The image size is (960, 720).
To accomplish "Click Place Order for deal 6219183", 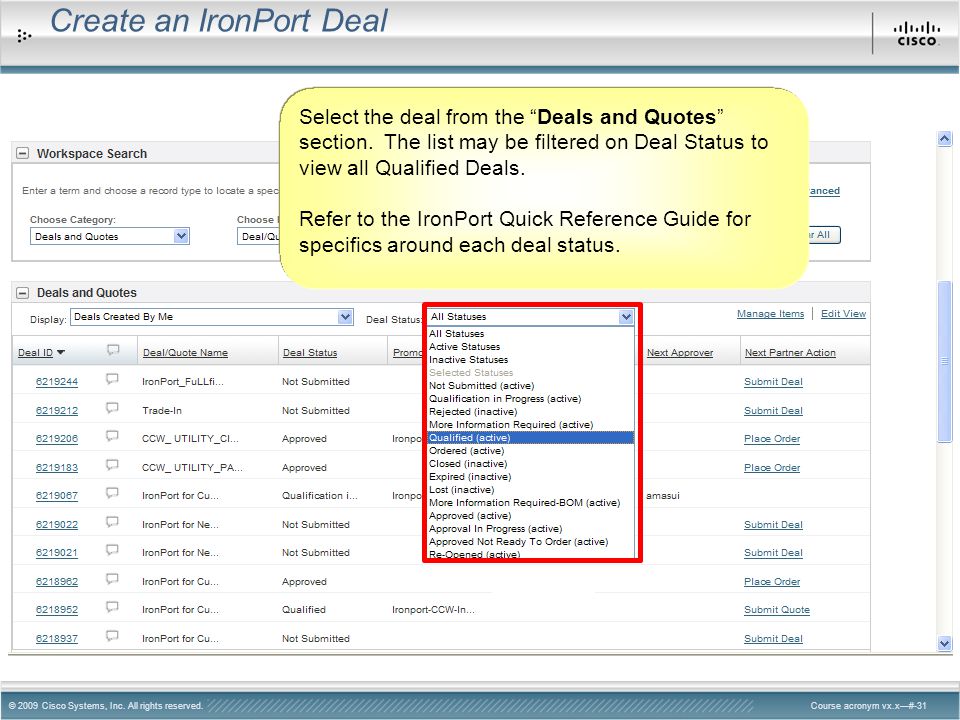I will [772, 467].
